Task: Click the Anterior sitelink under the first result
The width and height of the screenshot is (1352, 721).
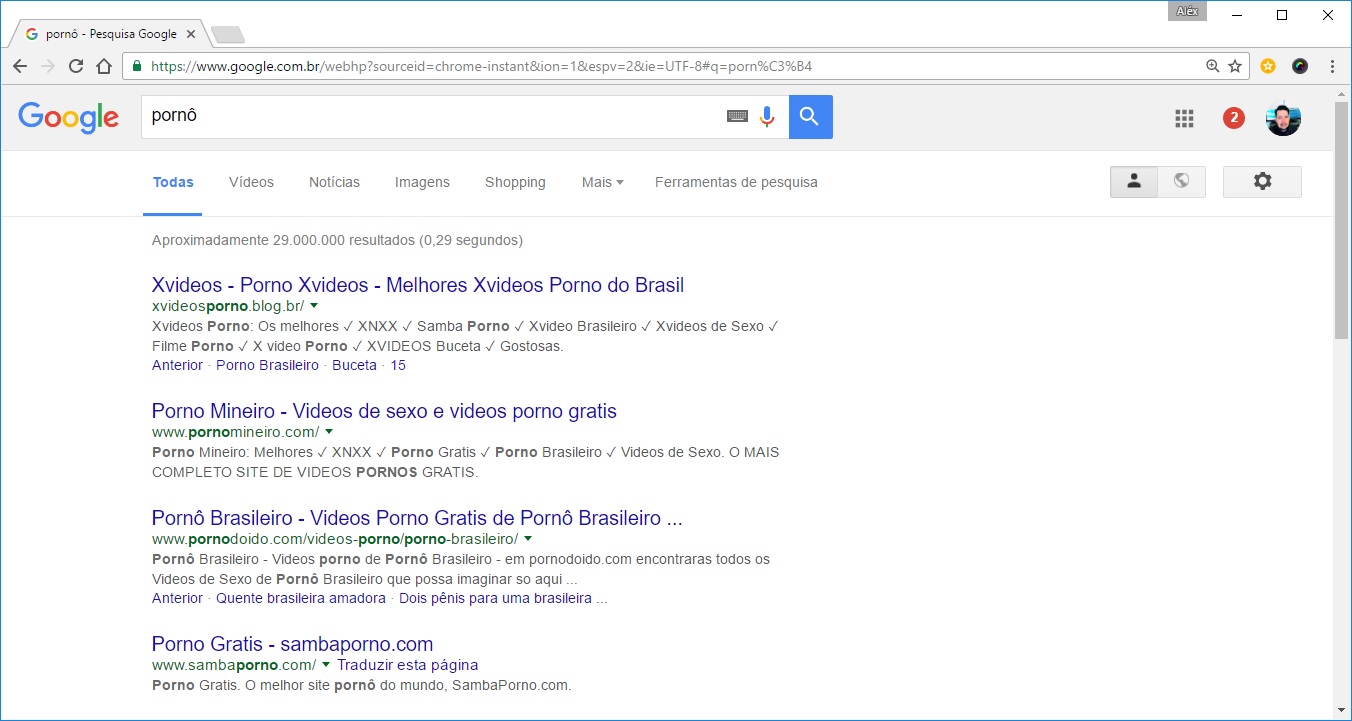Action: coord(177,365)
